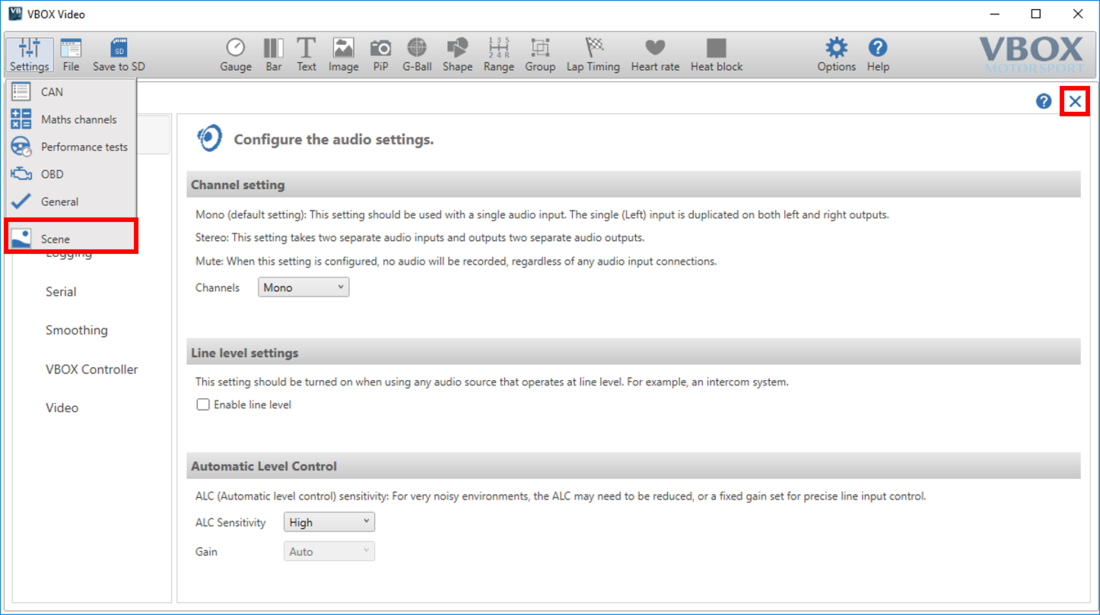Click the blue help icon in settings panel
Viewport: 1100px width, 615px height.
click(1044, 102)
